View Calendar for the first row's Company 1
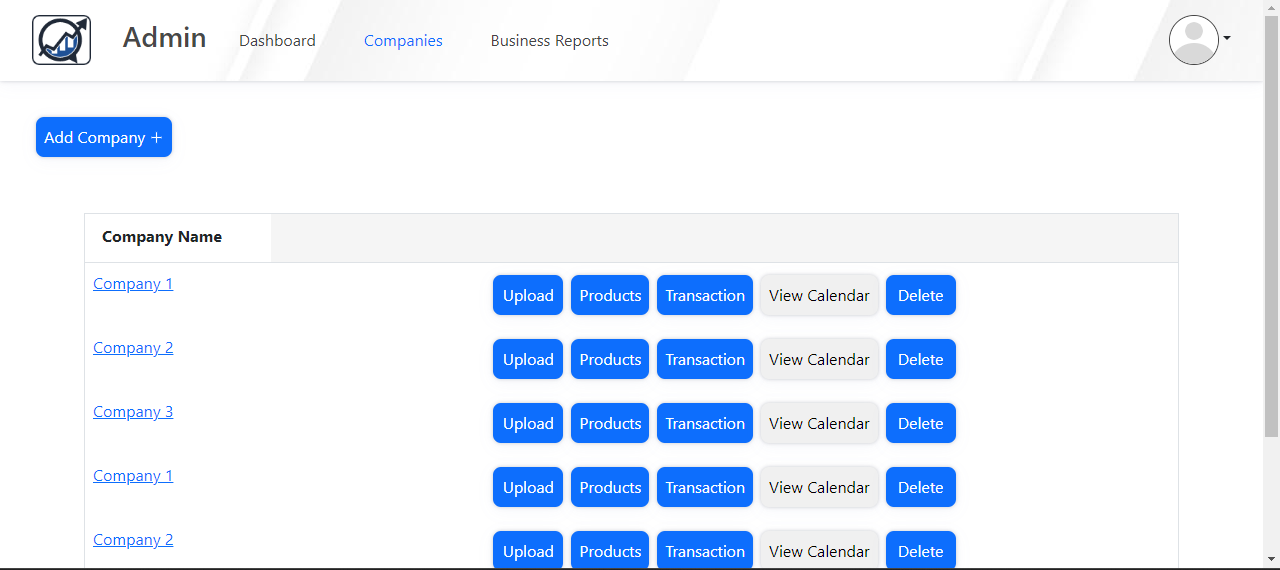The height and width of the screenshot is (570, 1280). tap(819, 295)
